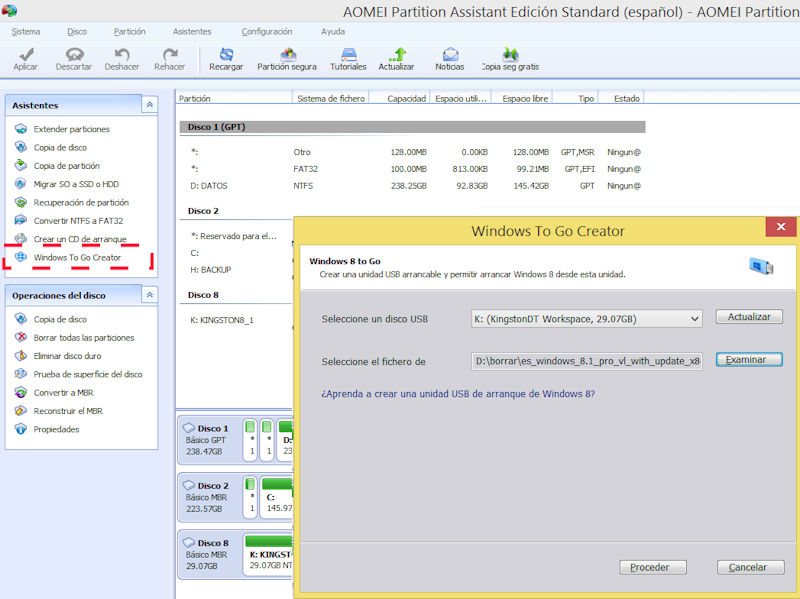Sort by Sistema de fichero column
Viewport: 800px width, 599px height.
[x=330, y=98]
